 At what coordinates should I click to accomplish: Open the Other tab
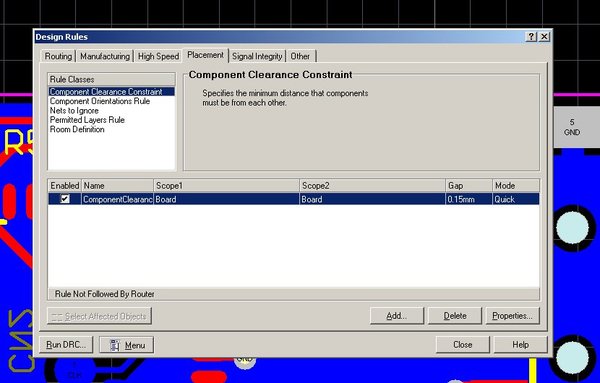click(300, 56)
